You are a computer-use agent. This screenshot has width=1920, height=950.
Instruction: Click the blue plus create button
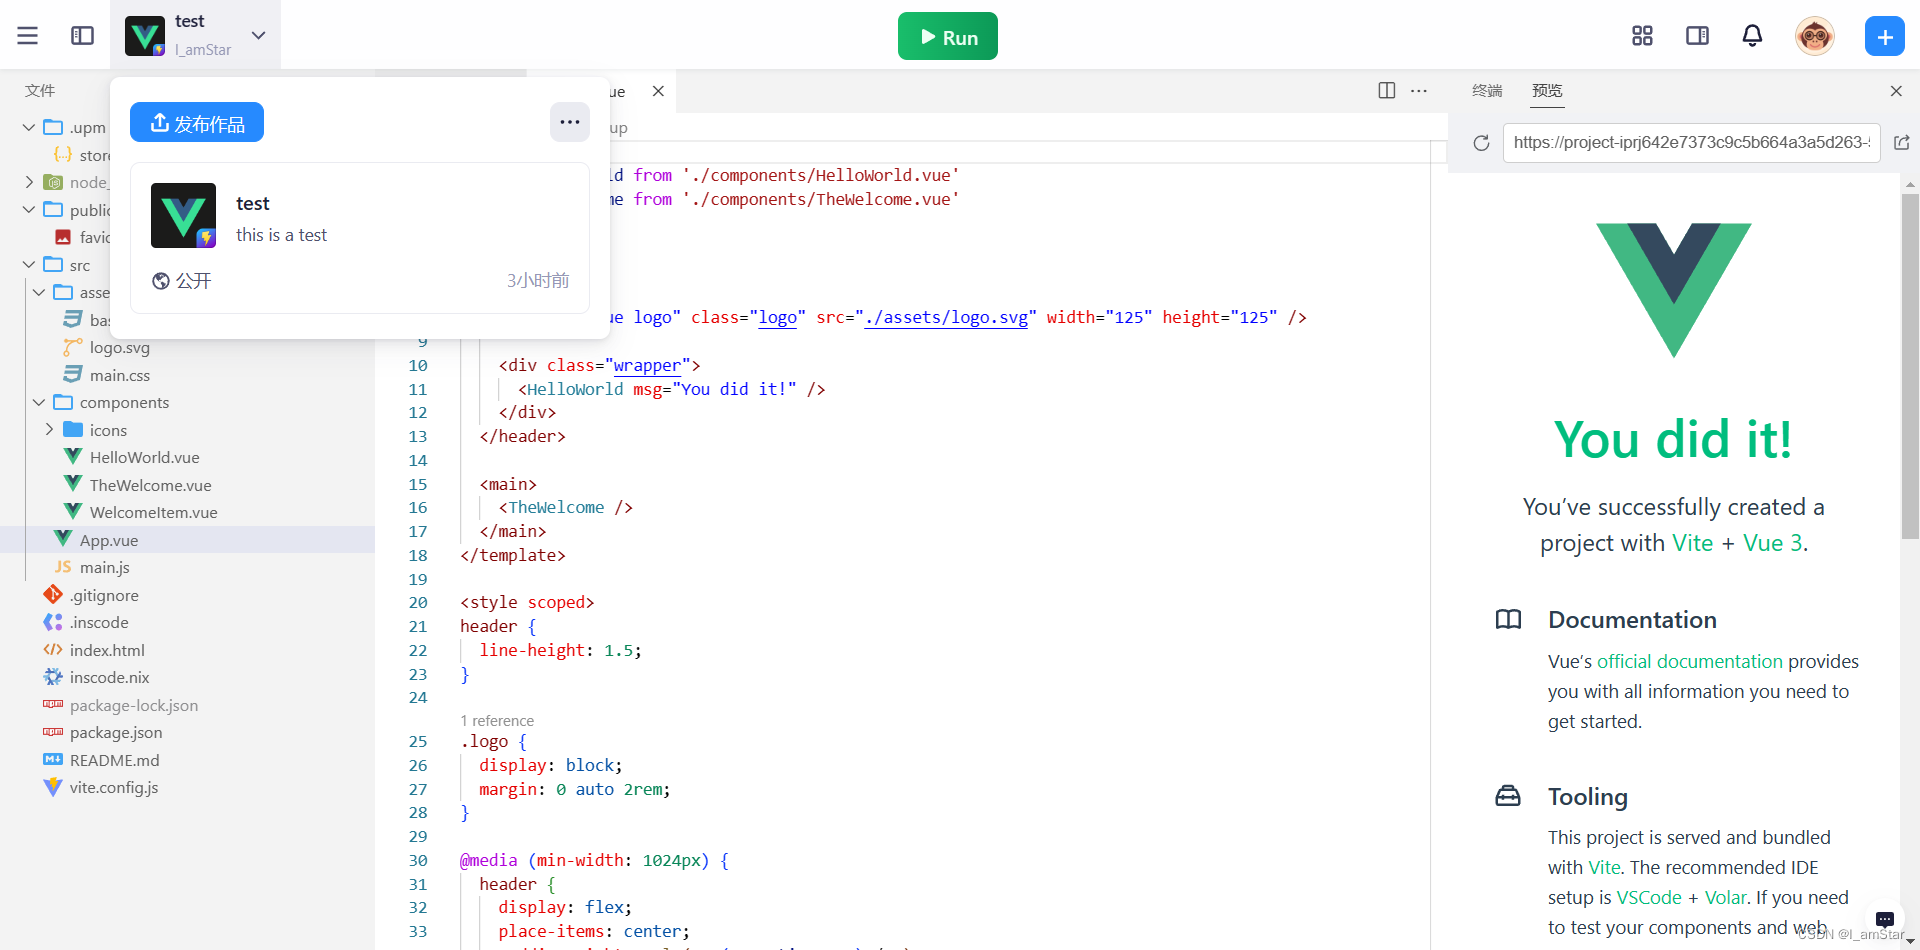point(1884,37)
